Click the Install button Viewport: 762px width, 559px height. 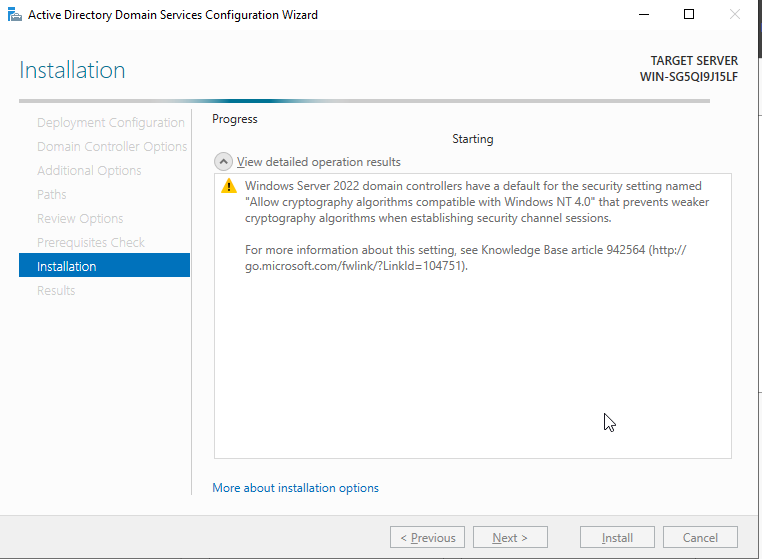pos(617,537)
